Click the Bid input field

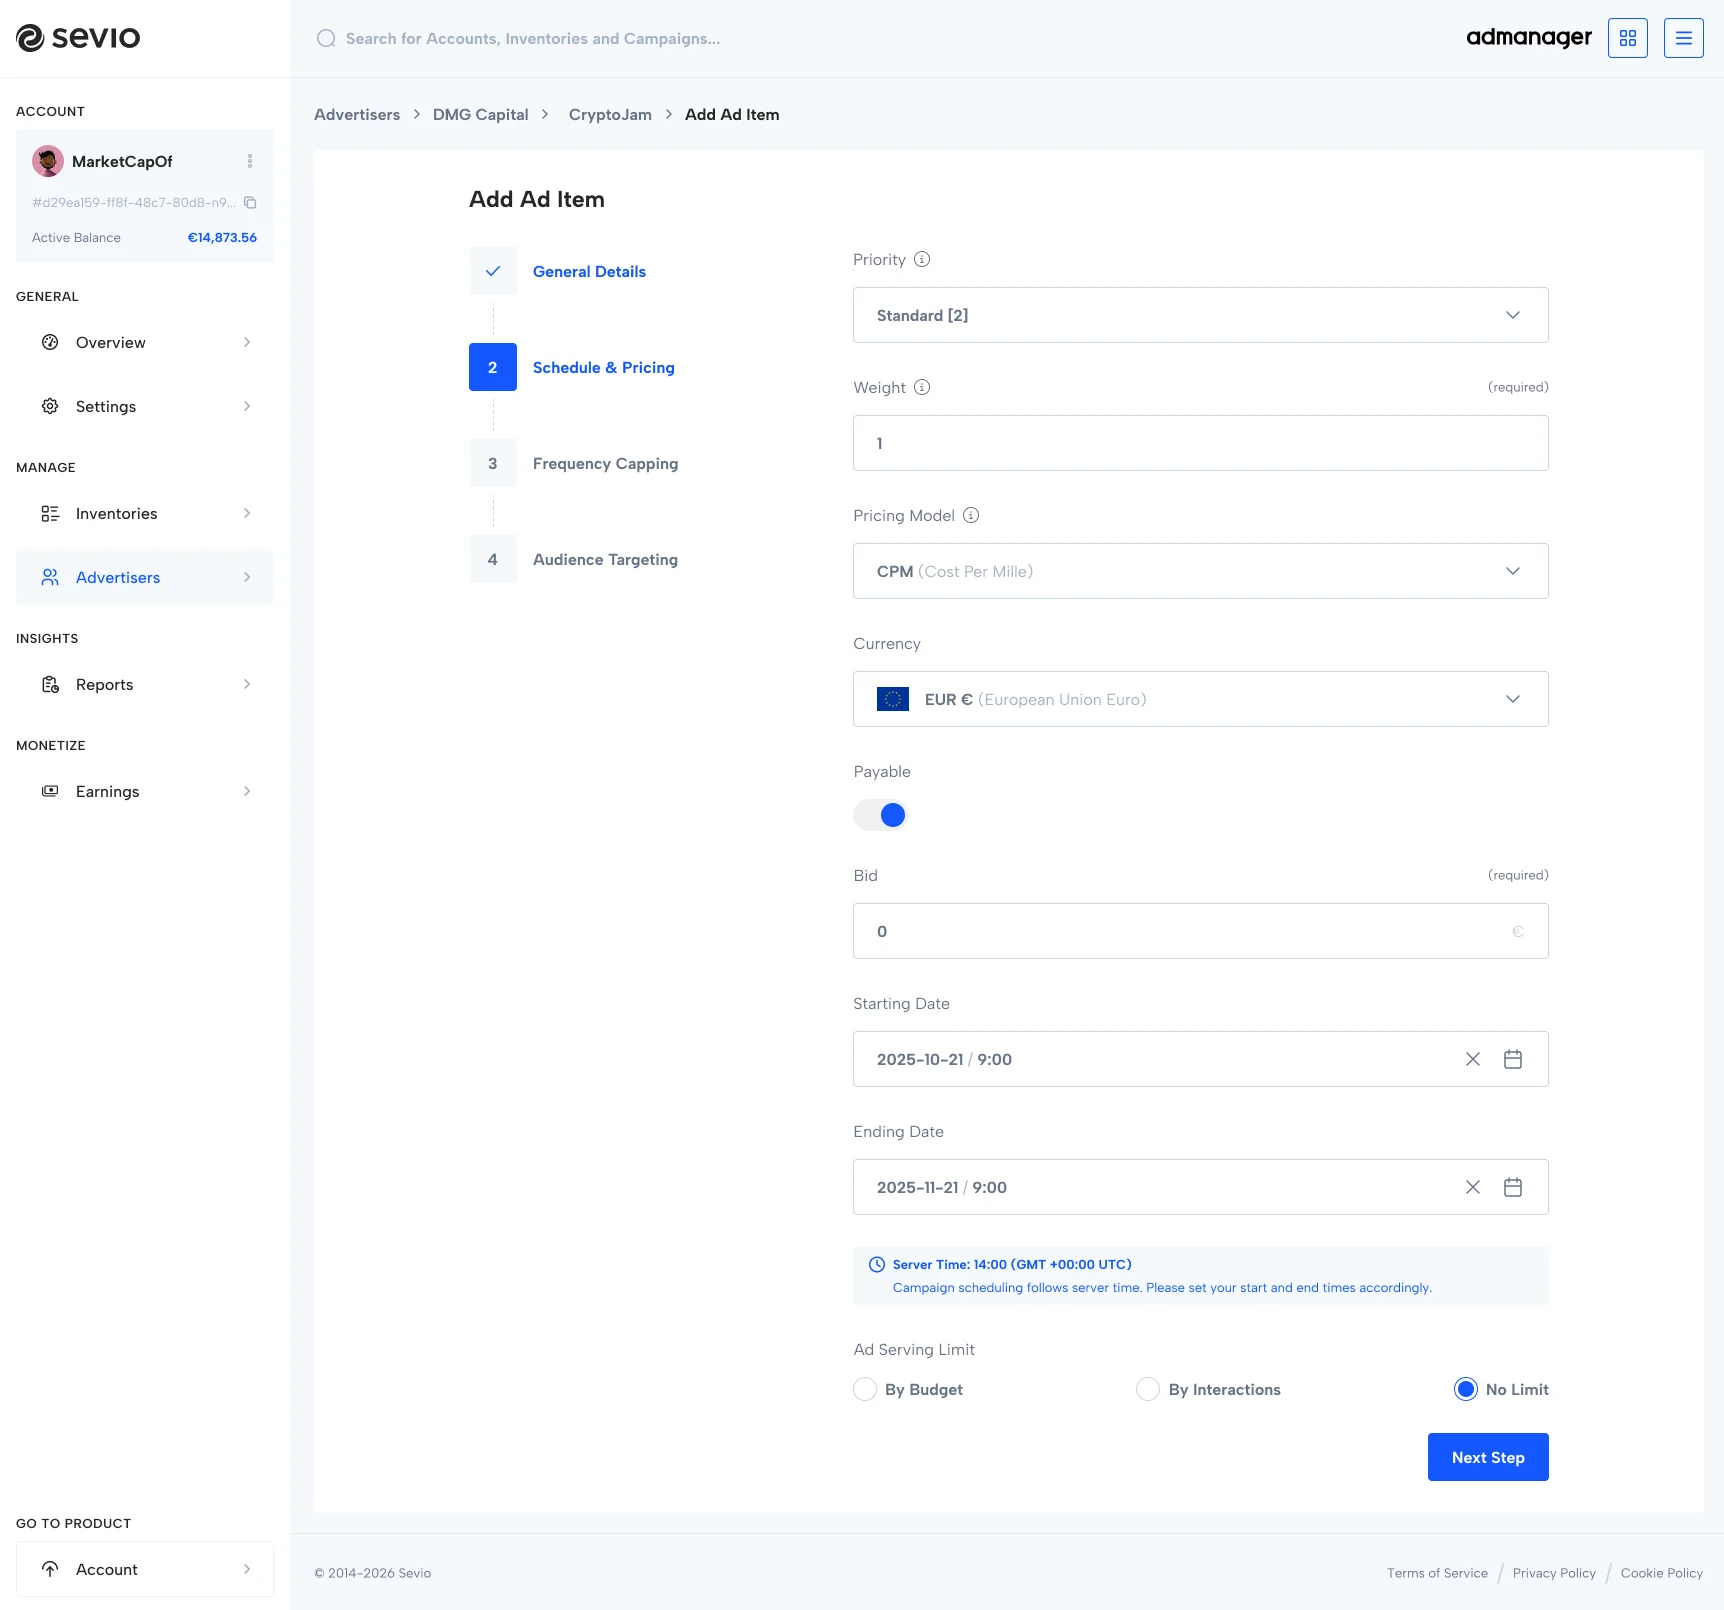1201,931
